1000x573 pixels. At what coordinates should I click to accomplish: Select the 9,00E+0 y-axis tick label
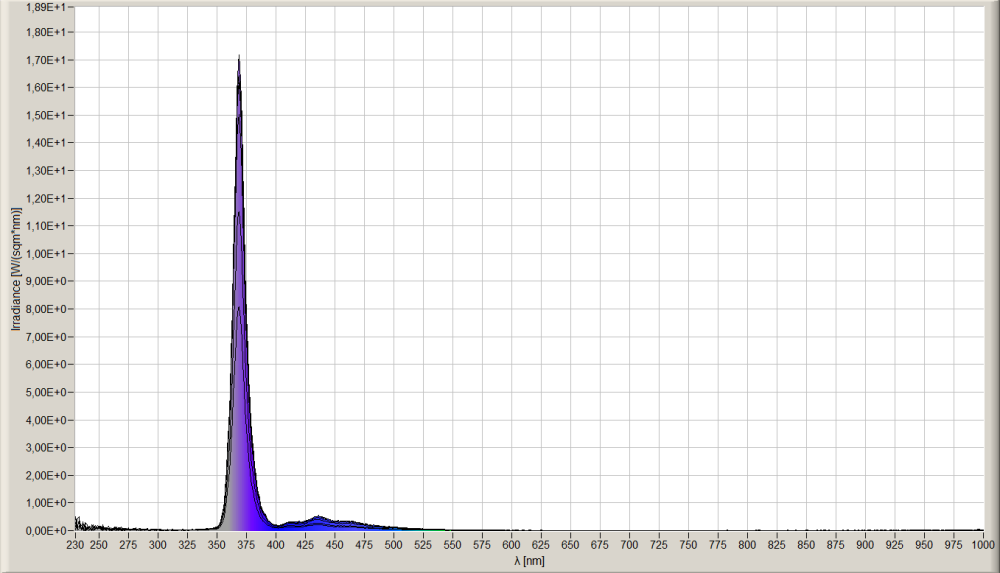[x=46, y=281]
